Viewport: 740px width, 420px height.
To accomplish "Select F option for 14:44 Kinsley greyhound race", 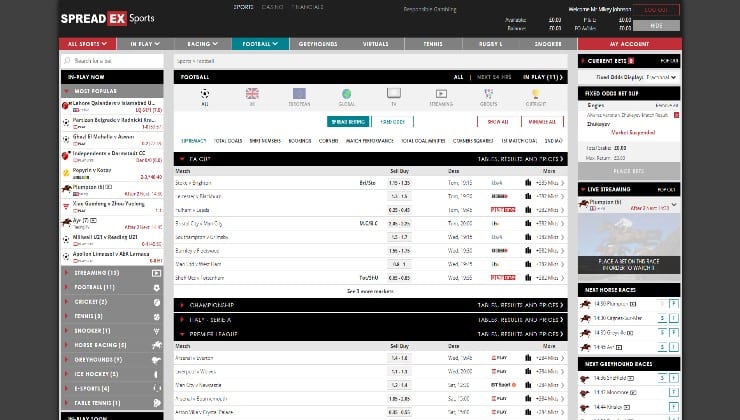I will click(x=674, y=407).
